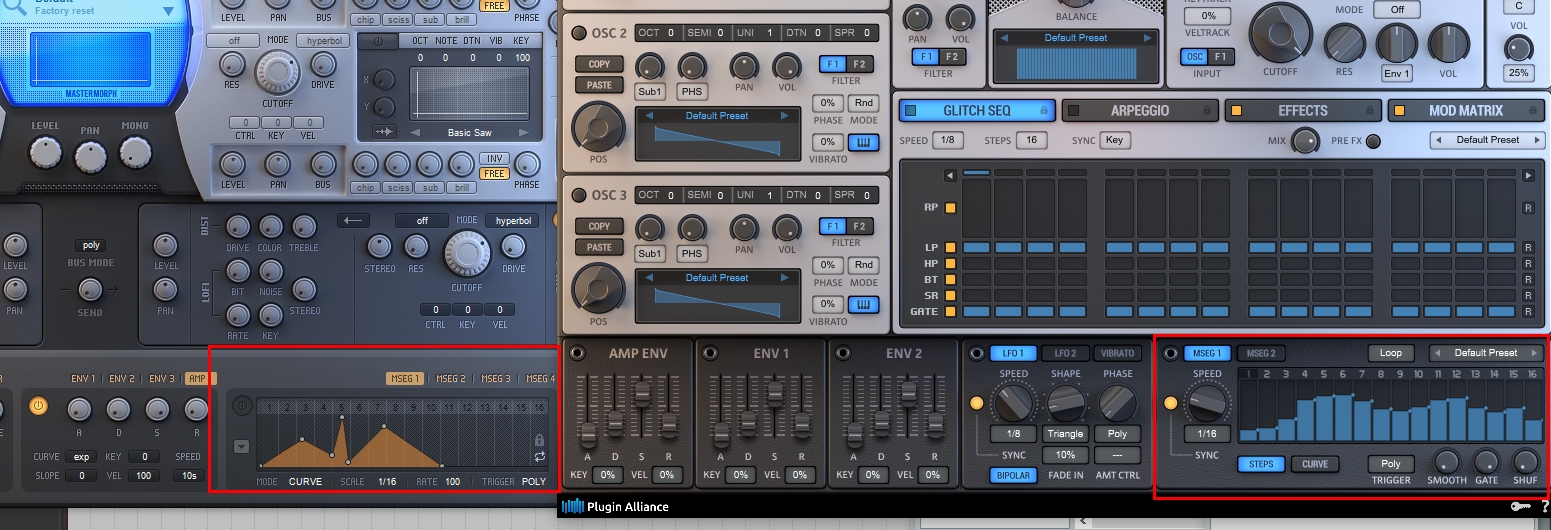Click the lock icon on MOD MATRIX tab

pos(1533,111)
